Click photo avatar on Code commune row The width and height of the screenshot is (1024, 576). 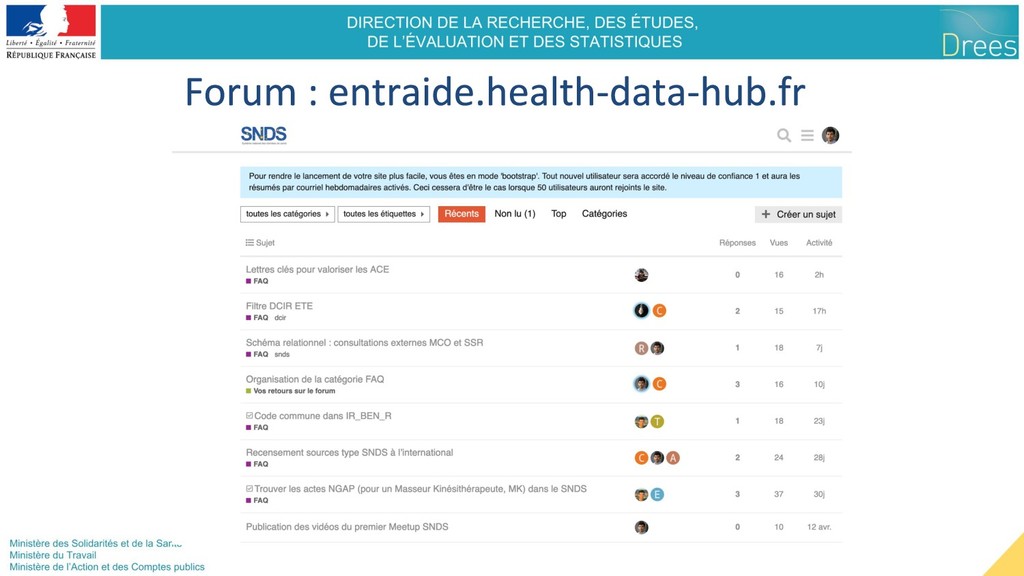coord(641,421)
